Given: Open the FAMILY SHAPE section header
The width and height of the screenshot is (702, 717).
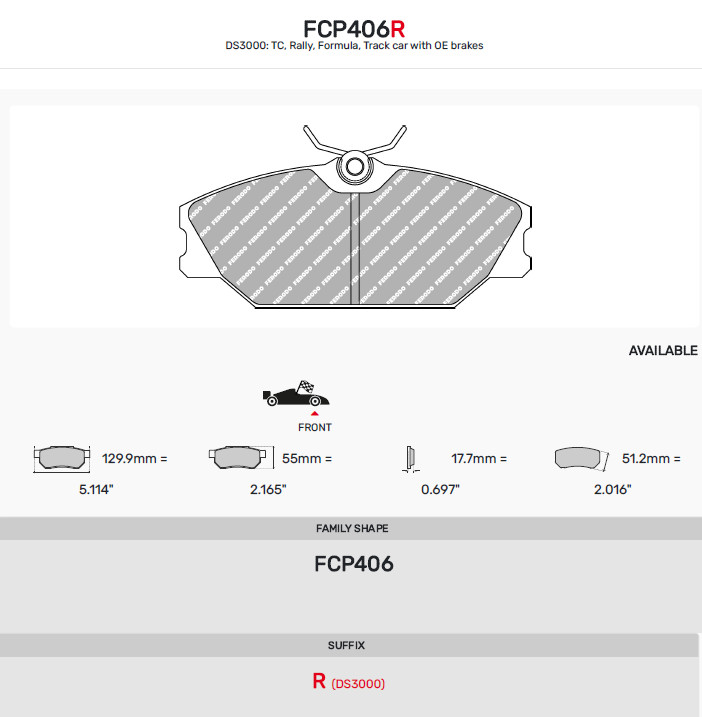Looking at the screenshot, I should [351, 528].
